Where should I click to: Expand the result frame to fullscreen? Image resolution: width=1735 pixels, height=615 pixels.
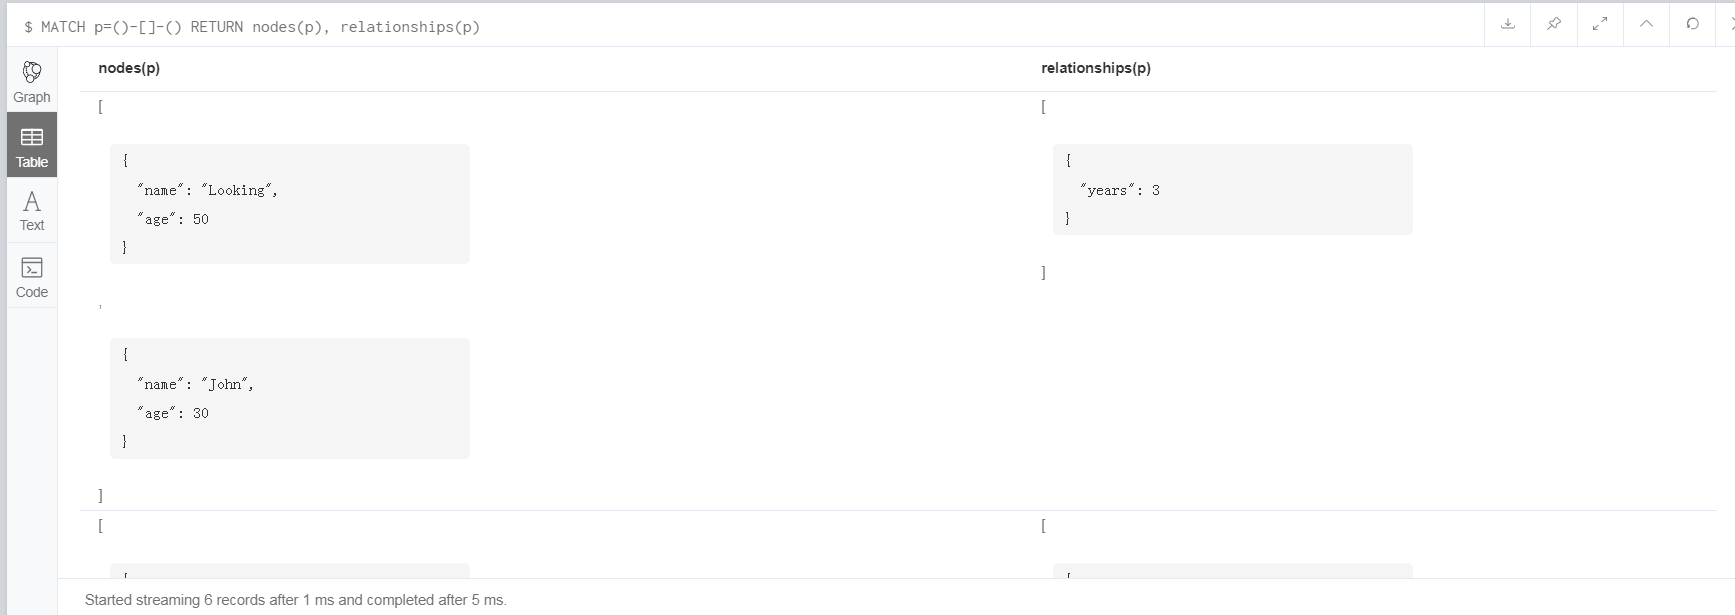[1600, 24]
